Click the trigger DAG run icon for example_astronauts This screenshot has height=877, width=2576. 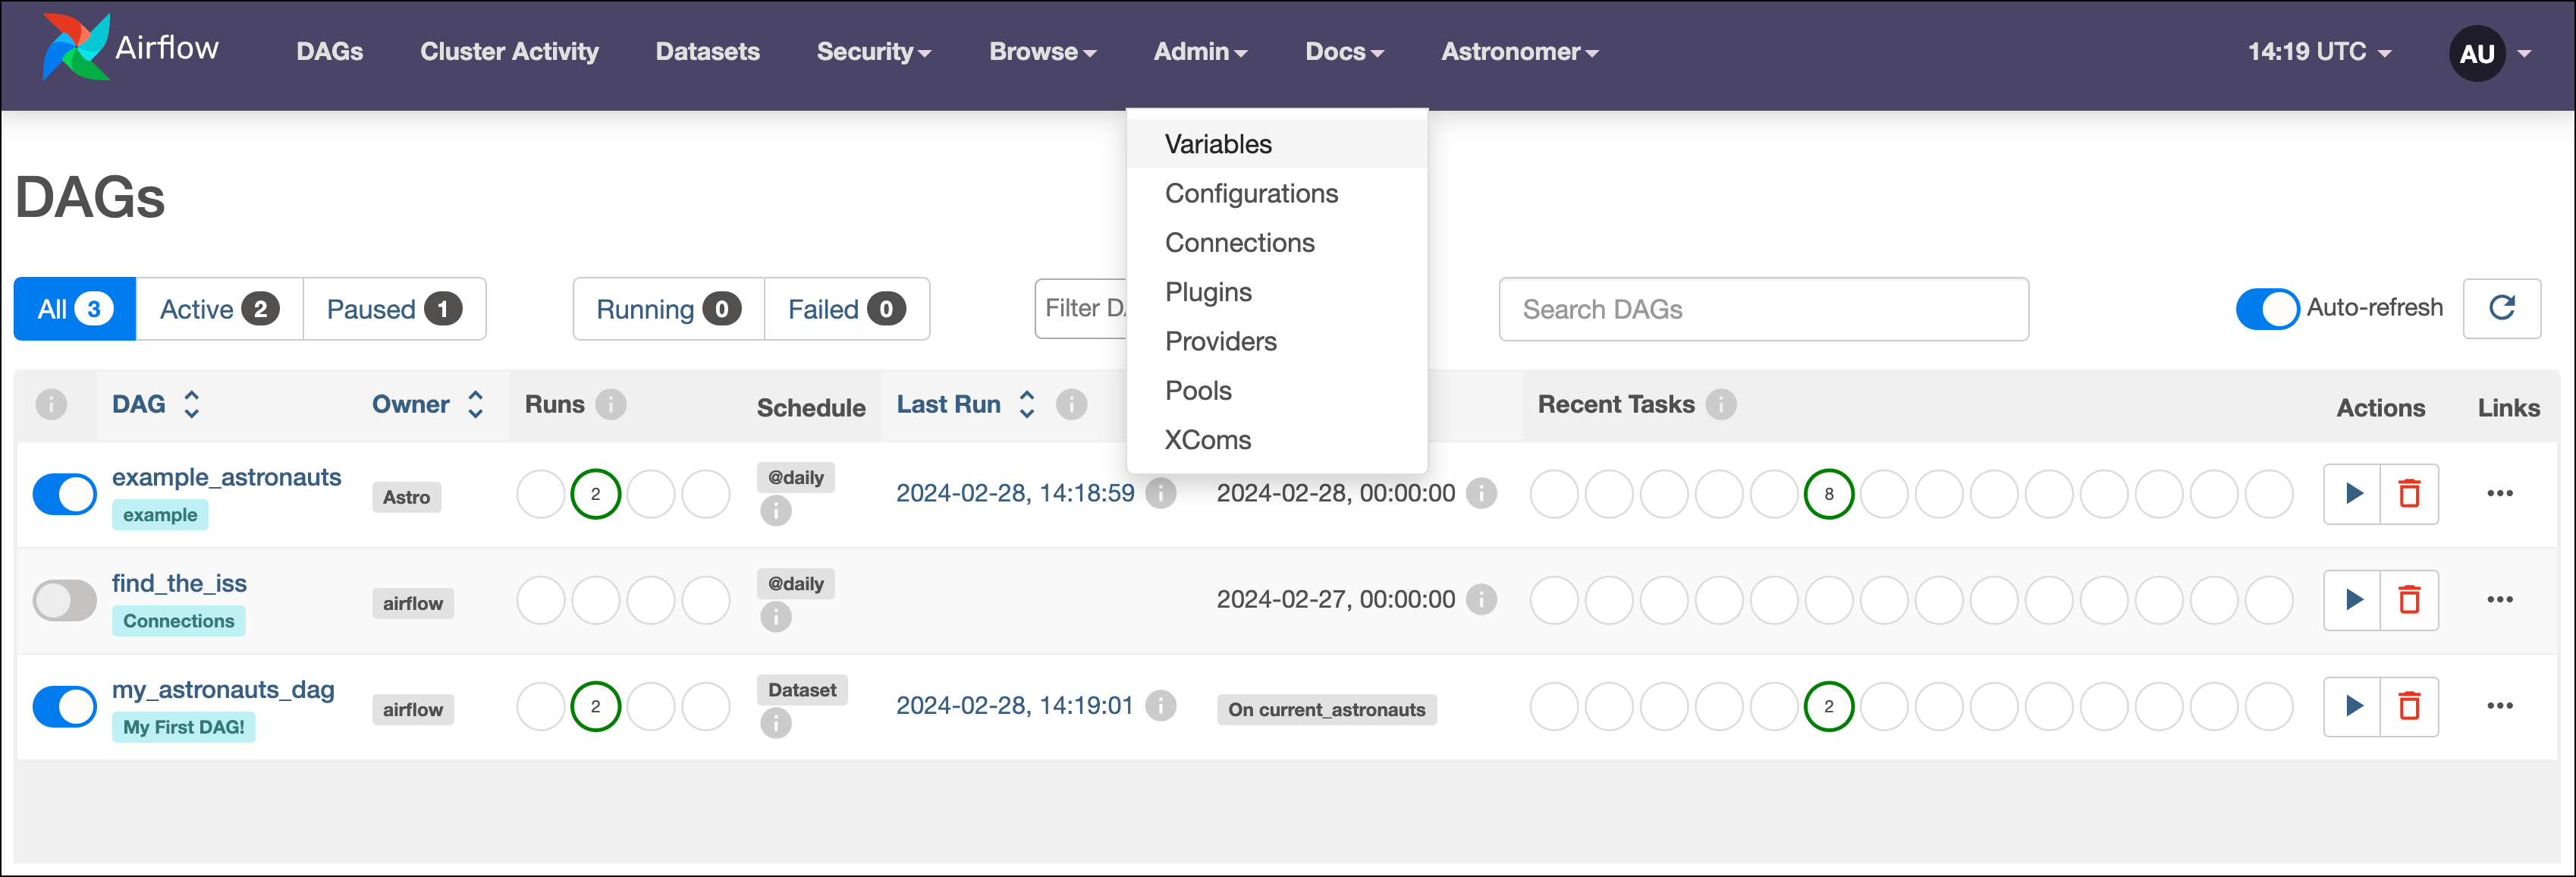coord(2352,492)
